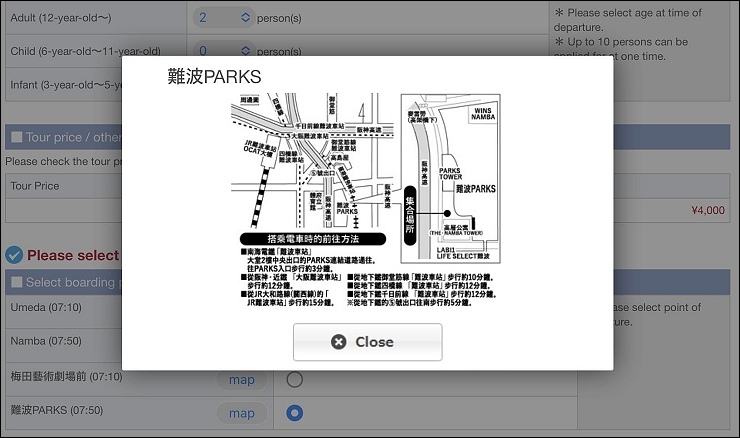Open the Child persons count dropdown

(224, 51)
